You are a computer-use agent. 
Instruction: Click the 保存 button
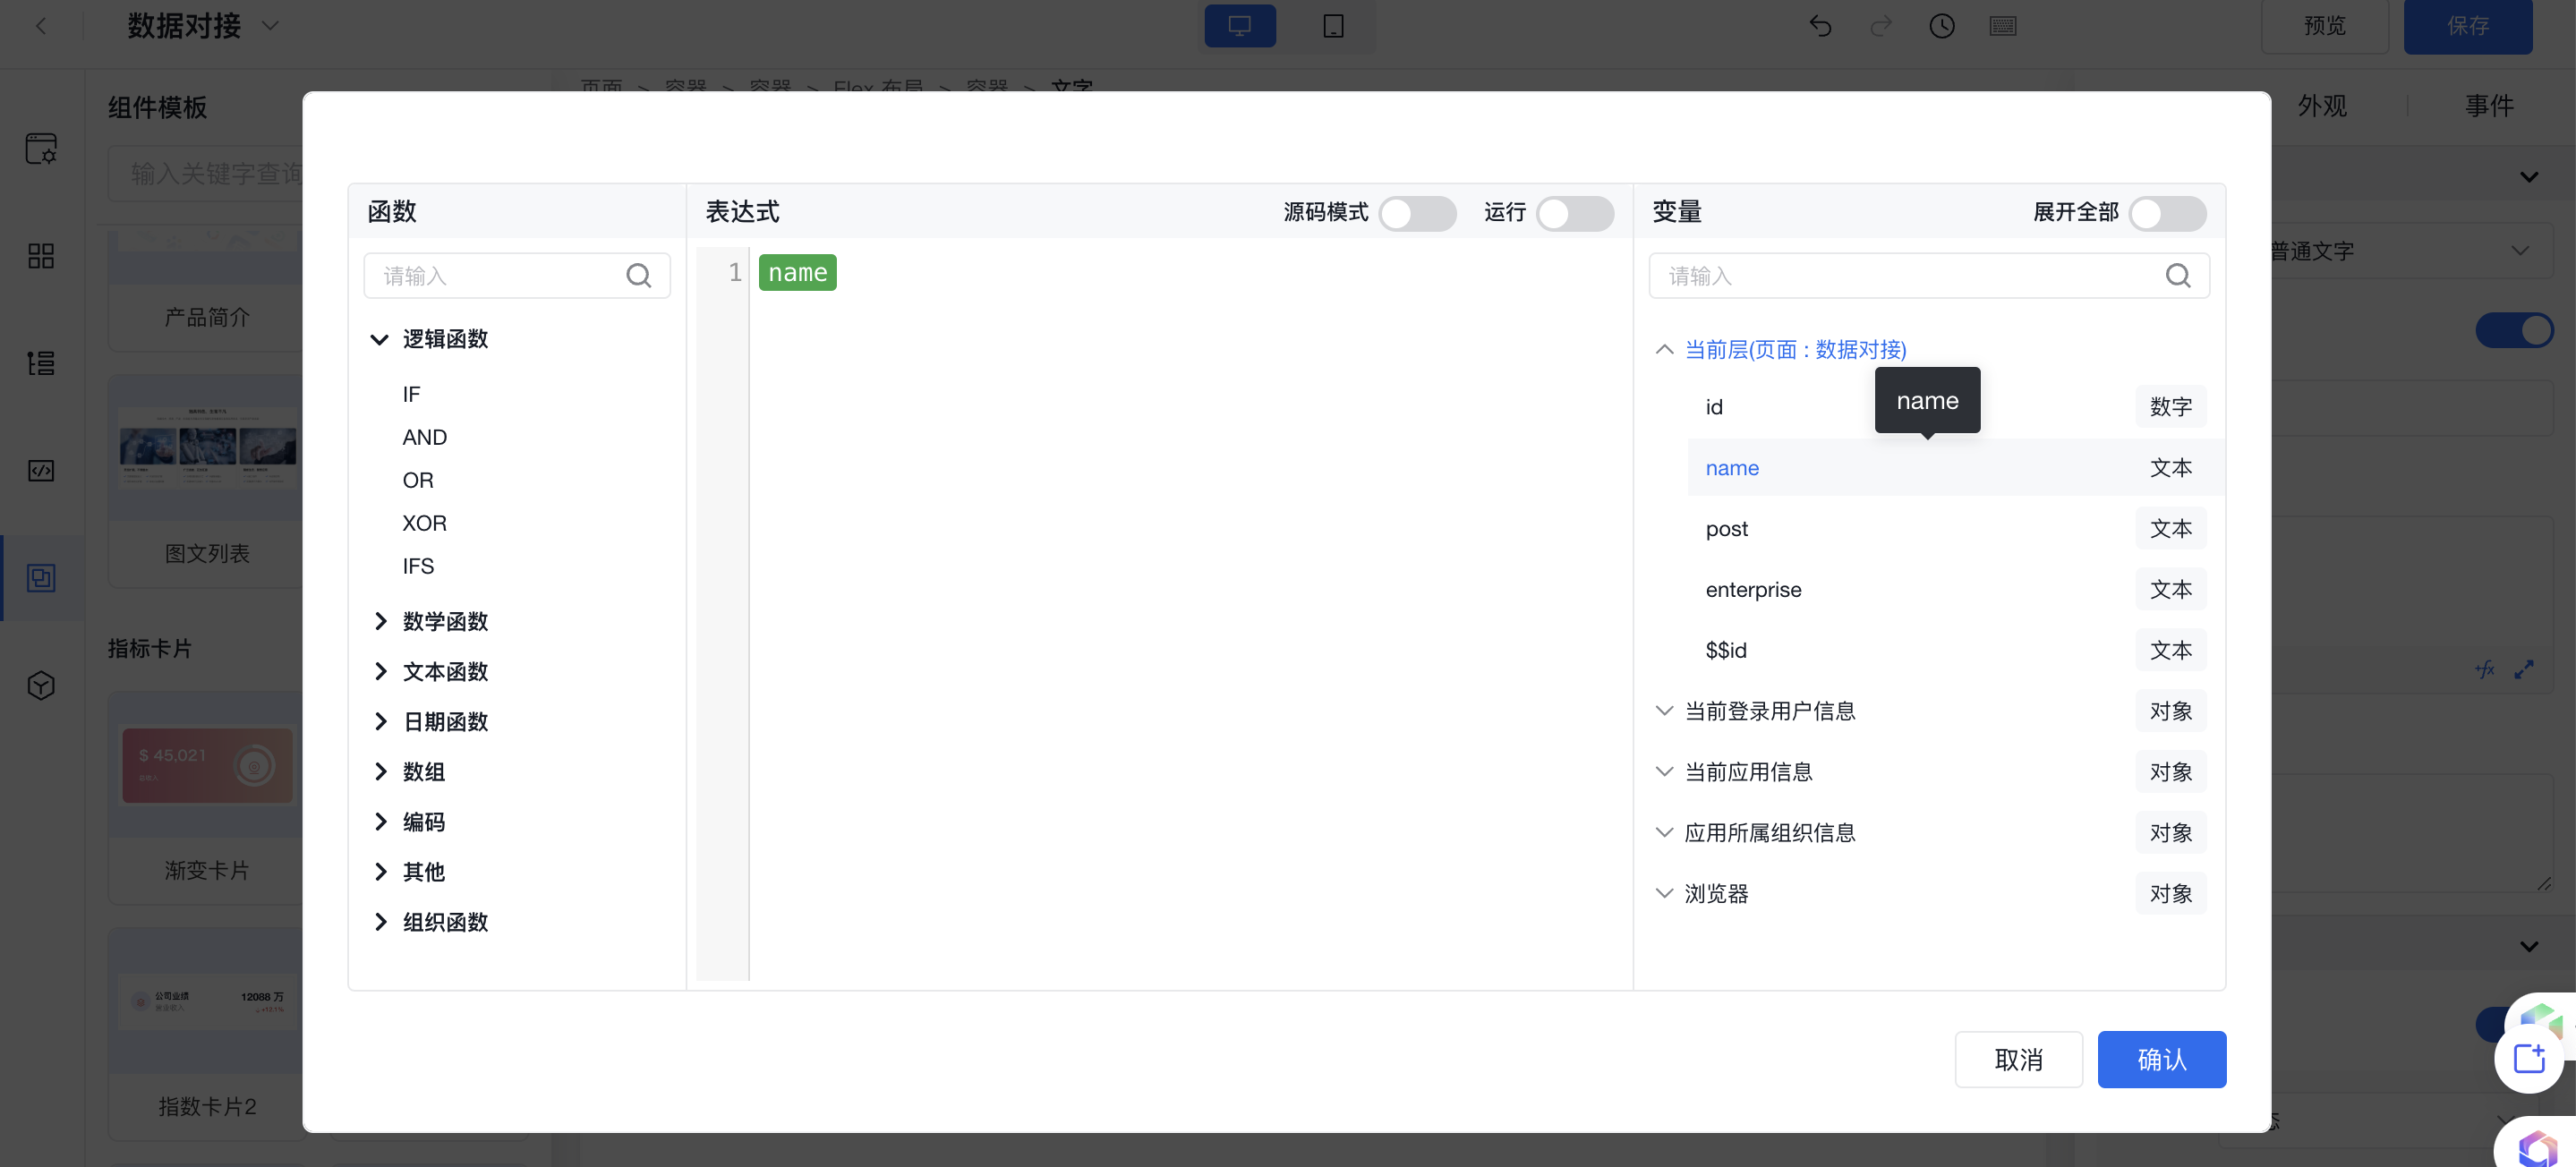2467,26
